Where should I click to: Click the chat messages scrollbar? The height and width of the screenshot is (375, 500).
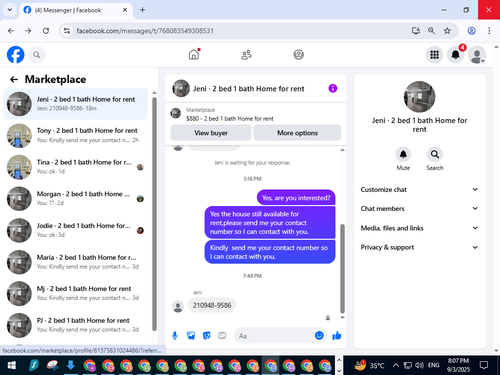point(342,269)
